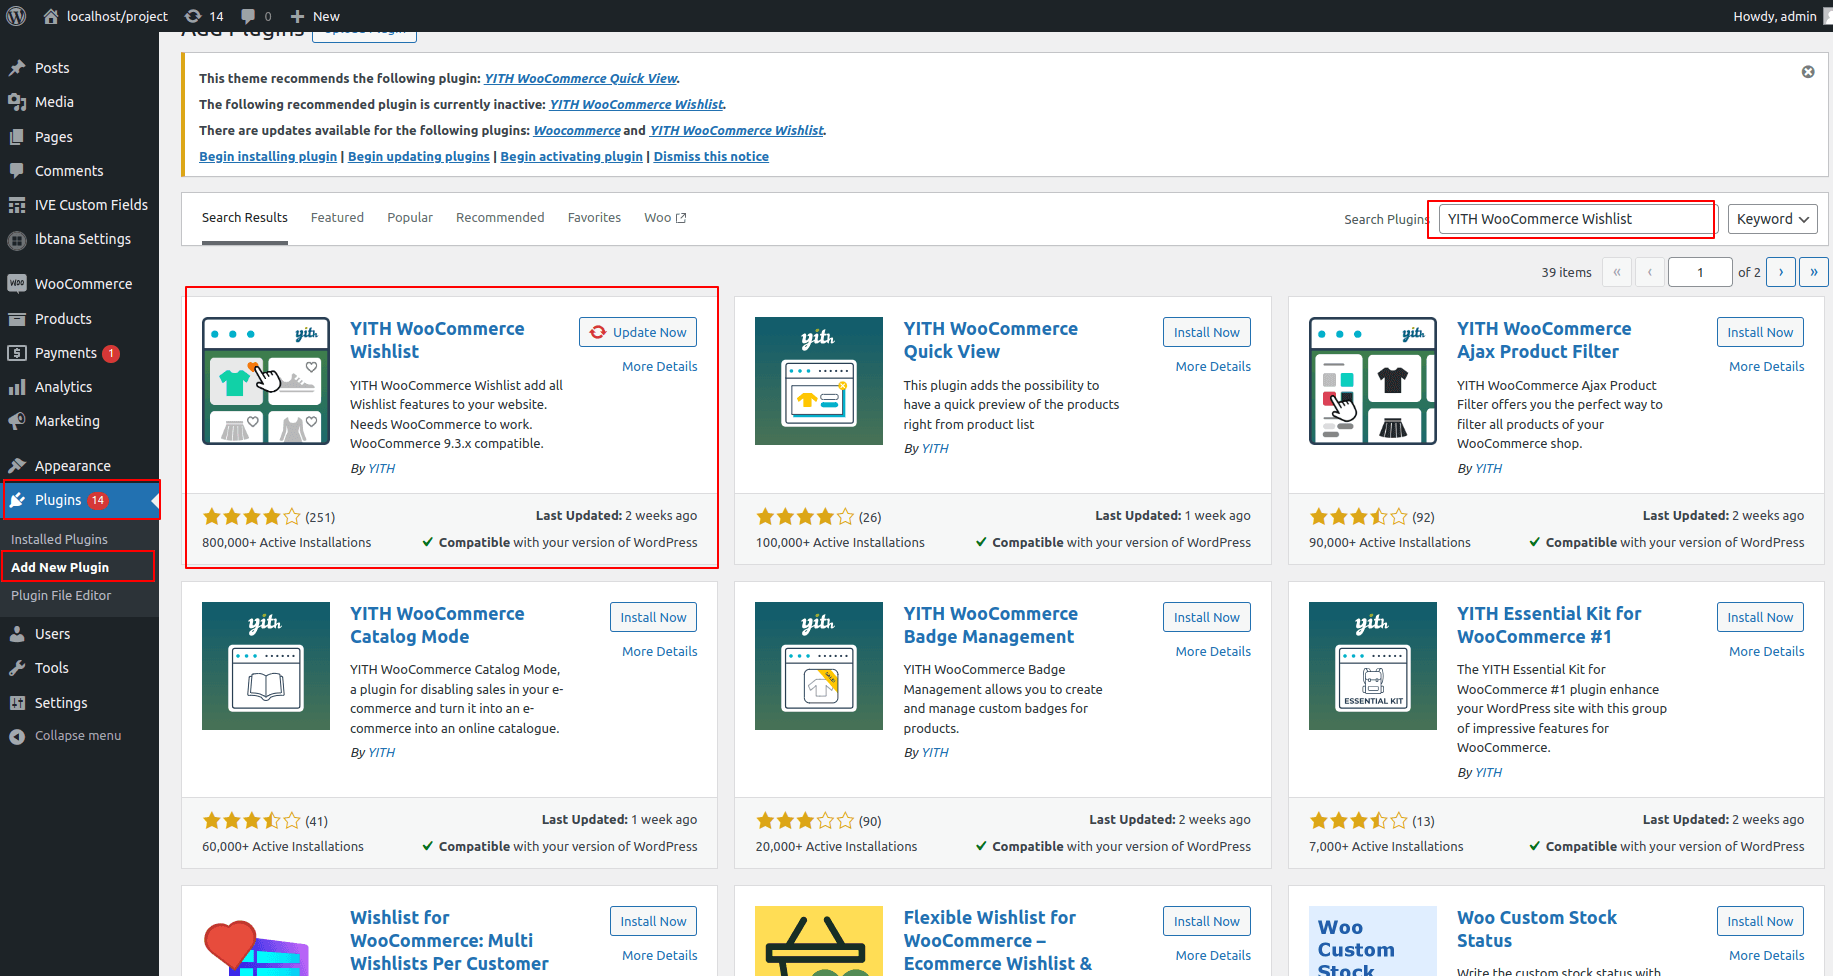Screen dimensions: 1833x976
Task: Switch to the Featured tab
Action: [337, 218]
